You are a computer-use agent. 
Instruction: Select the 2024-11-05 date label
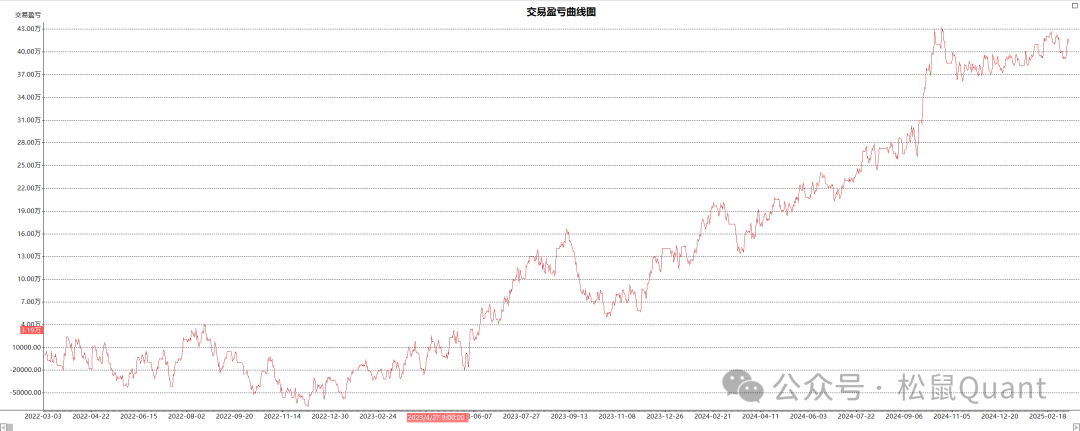(x=952, y=415)
